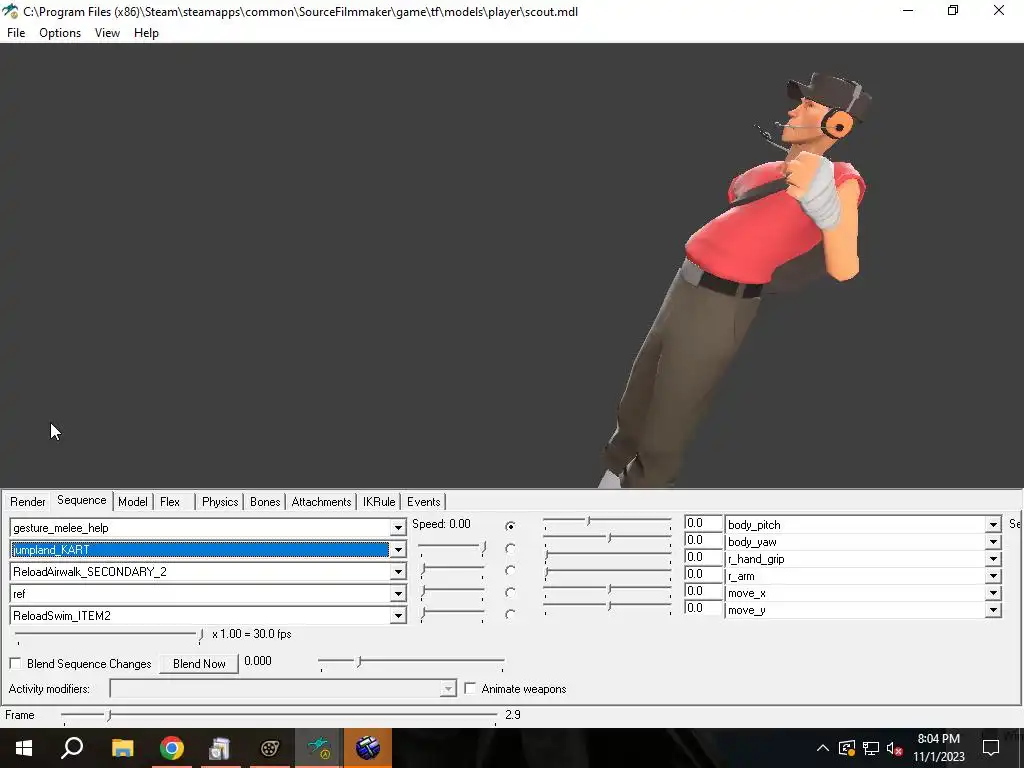Switch to the Model tab

[x=133, y=502]
